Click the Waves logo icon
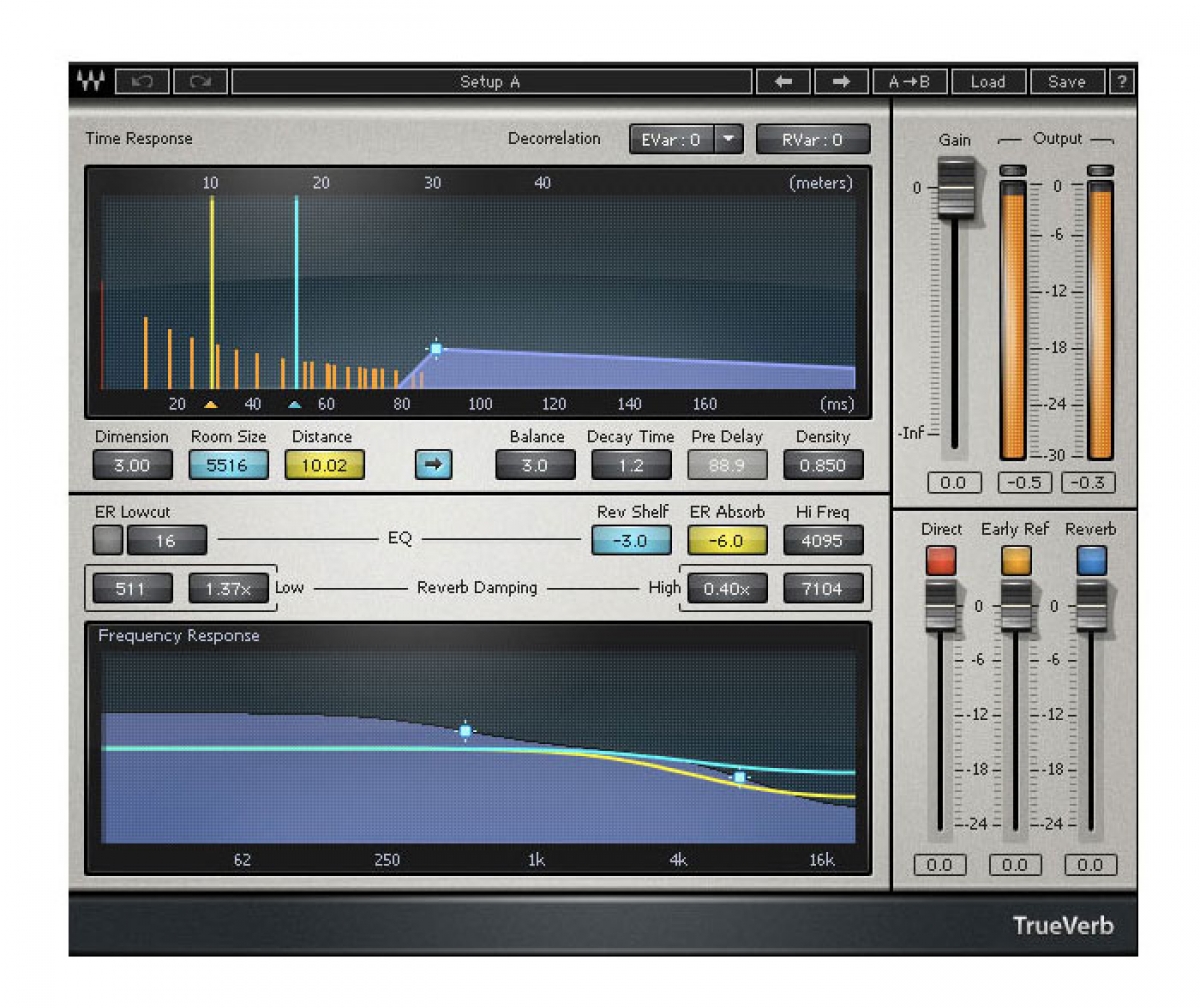Image resolution: width=1200 pixels, height=1008 pixels. coord(91,82)
